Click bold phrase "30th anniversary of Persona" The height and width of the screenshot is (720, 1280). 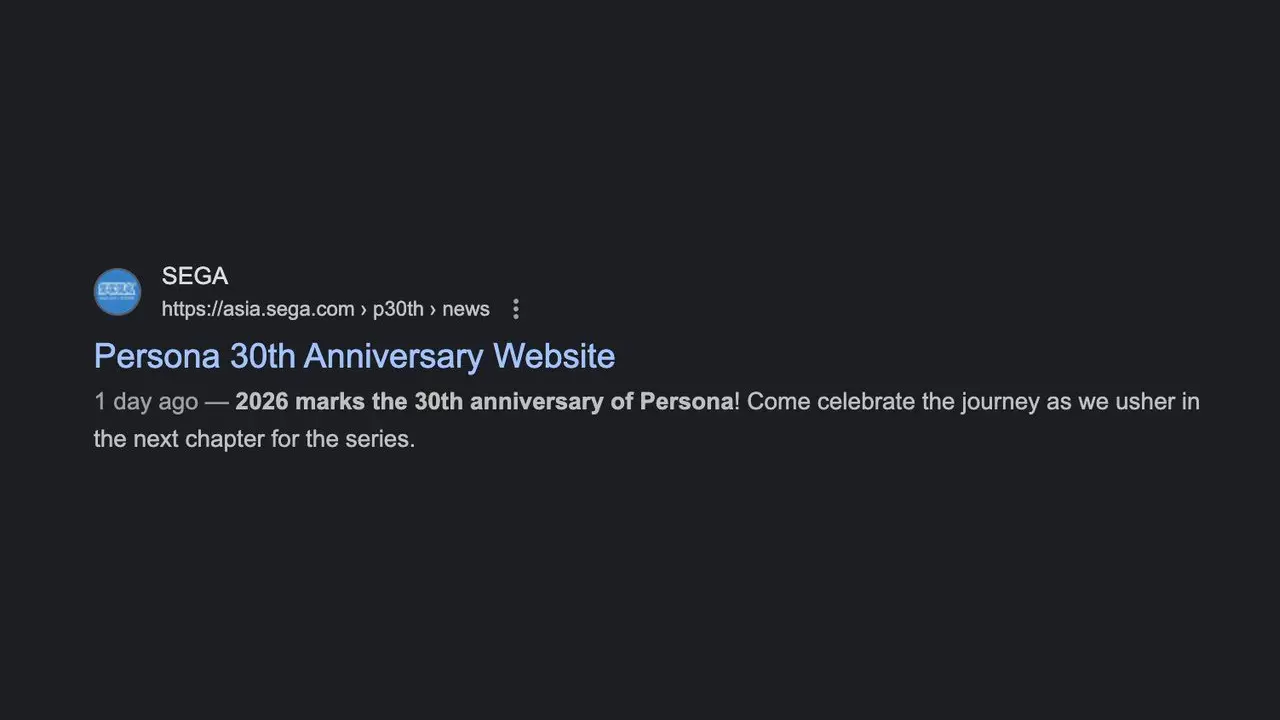[574, 402]
